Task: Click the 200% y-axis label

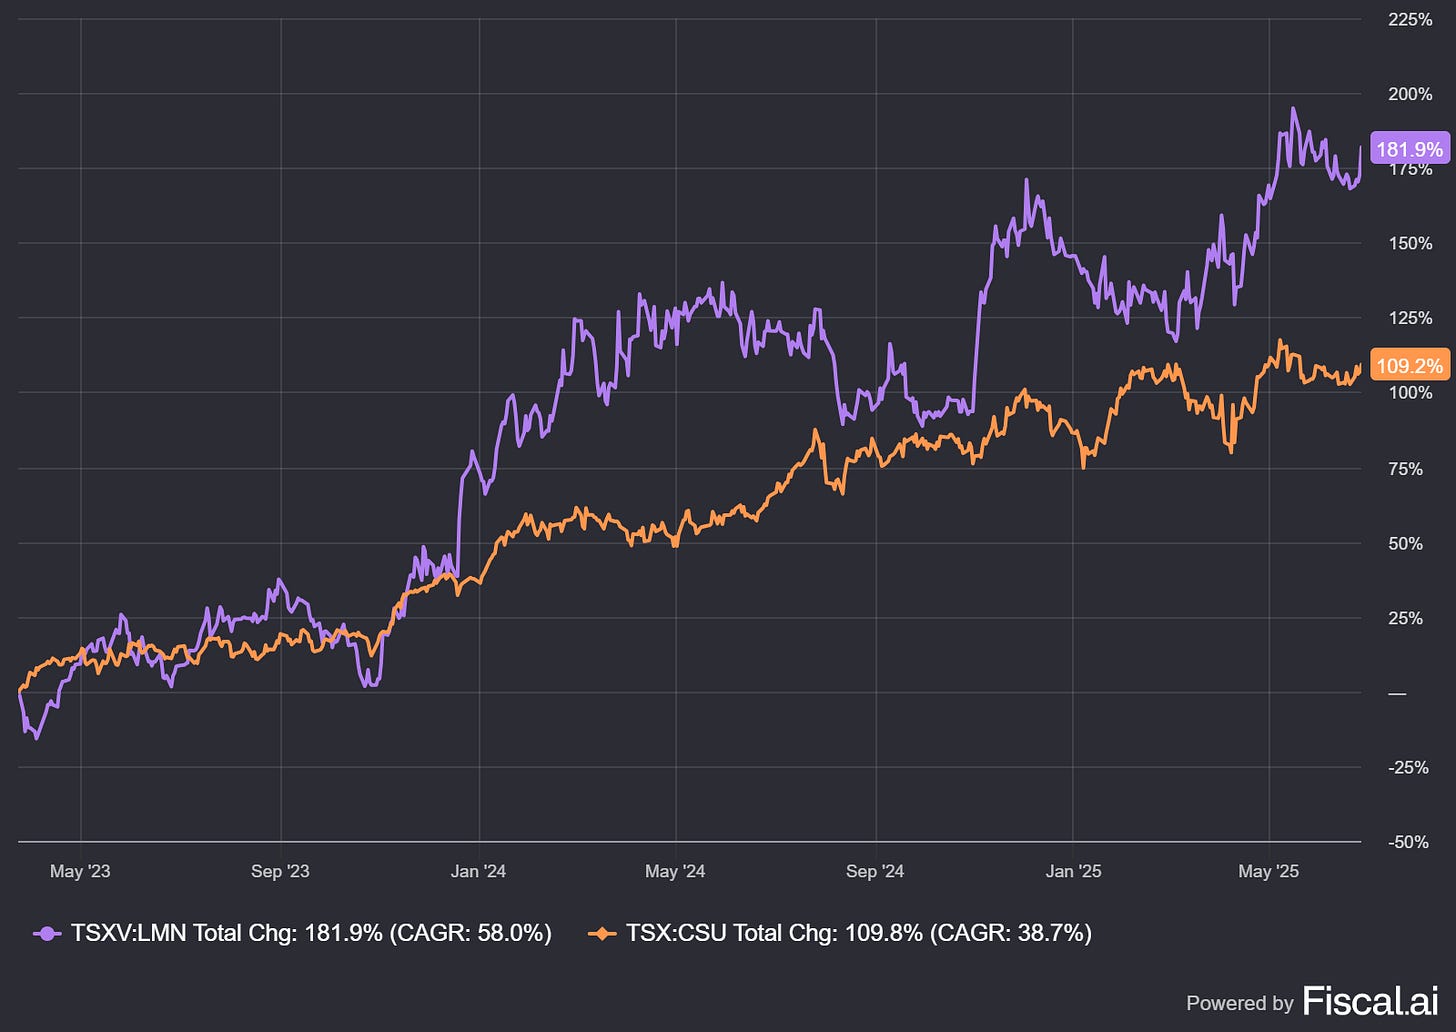Action: tap(1410, 94)
